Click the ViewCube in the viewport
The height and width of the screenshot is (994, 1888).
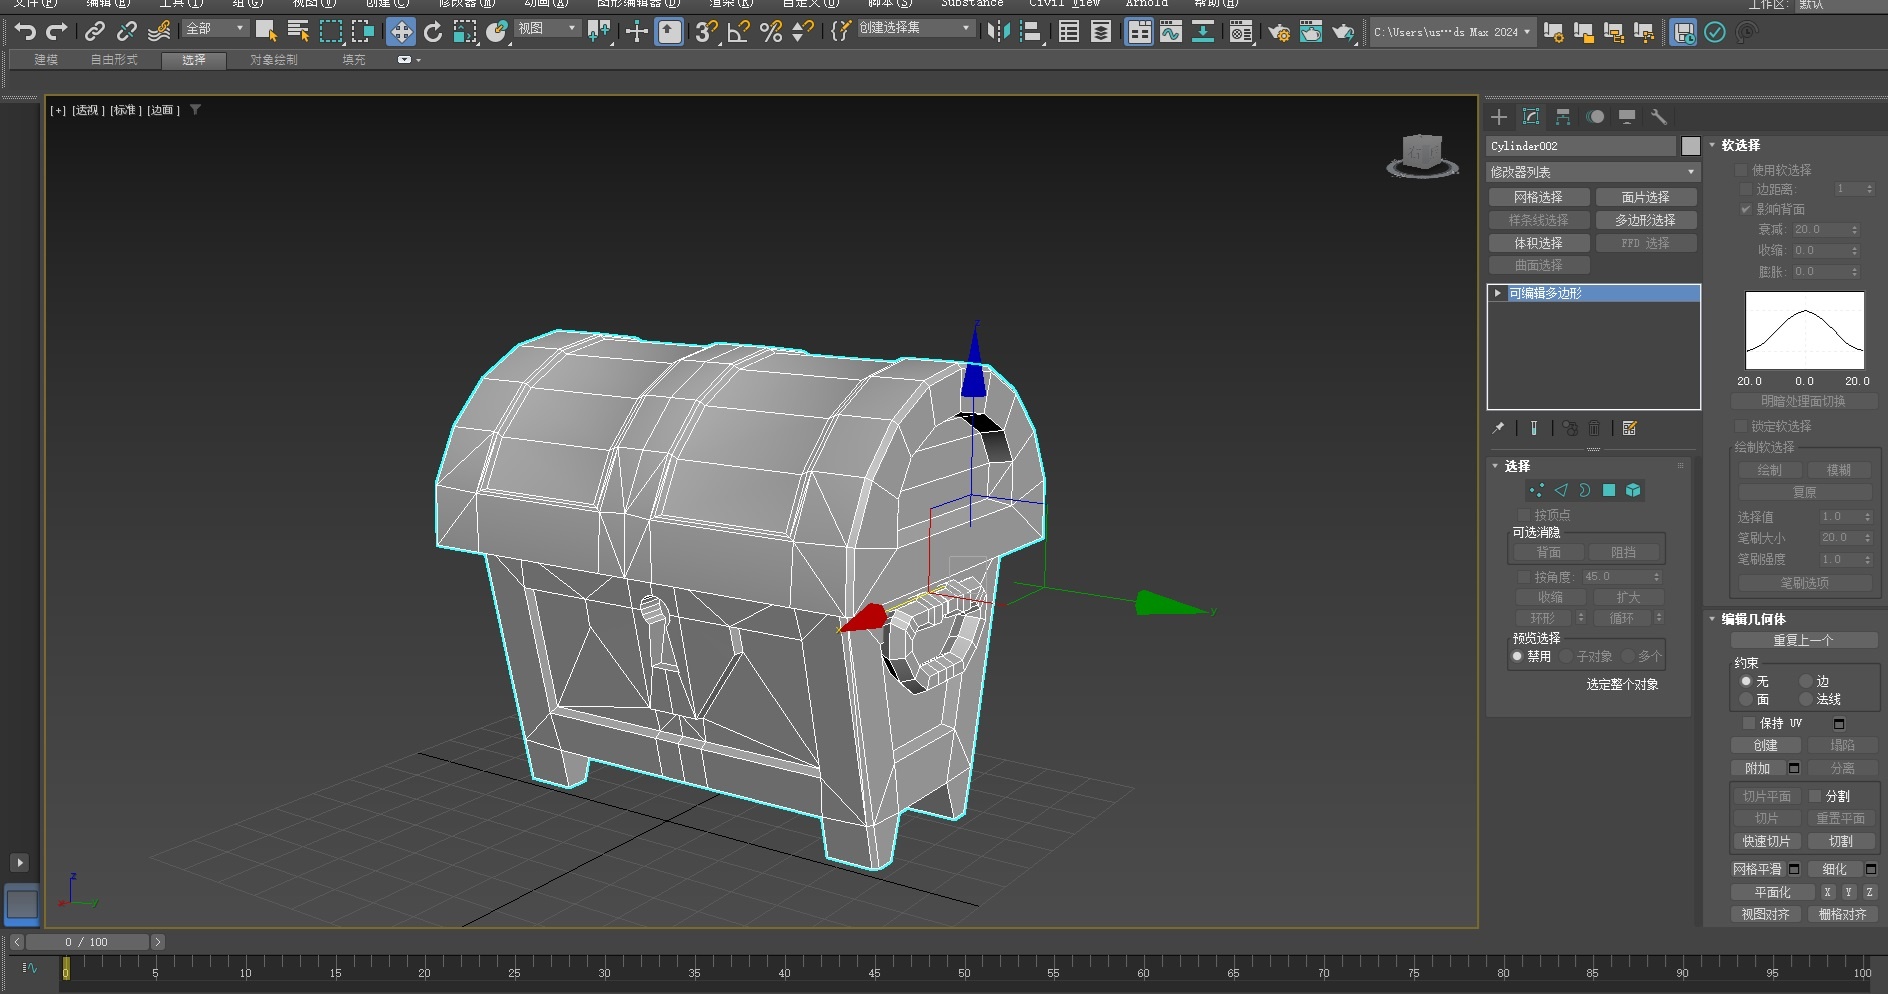click(x=1422, y=155)
